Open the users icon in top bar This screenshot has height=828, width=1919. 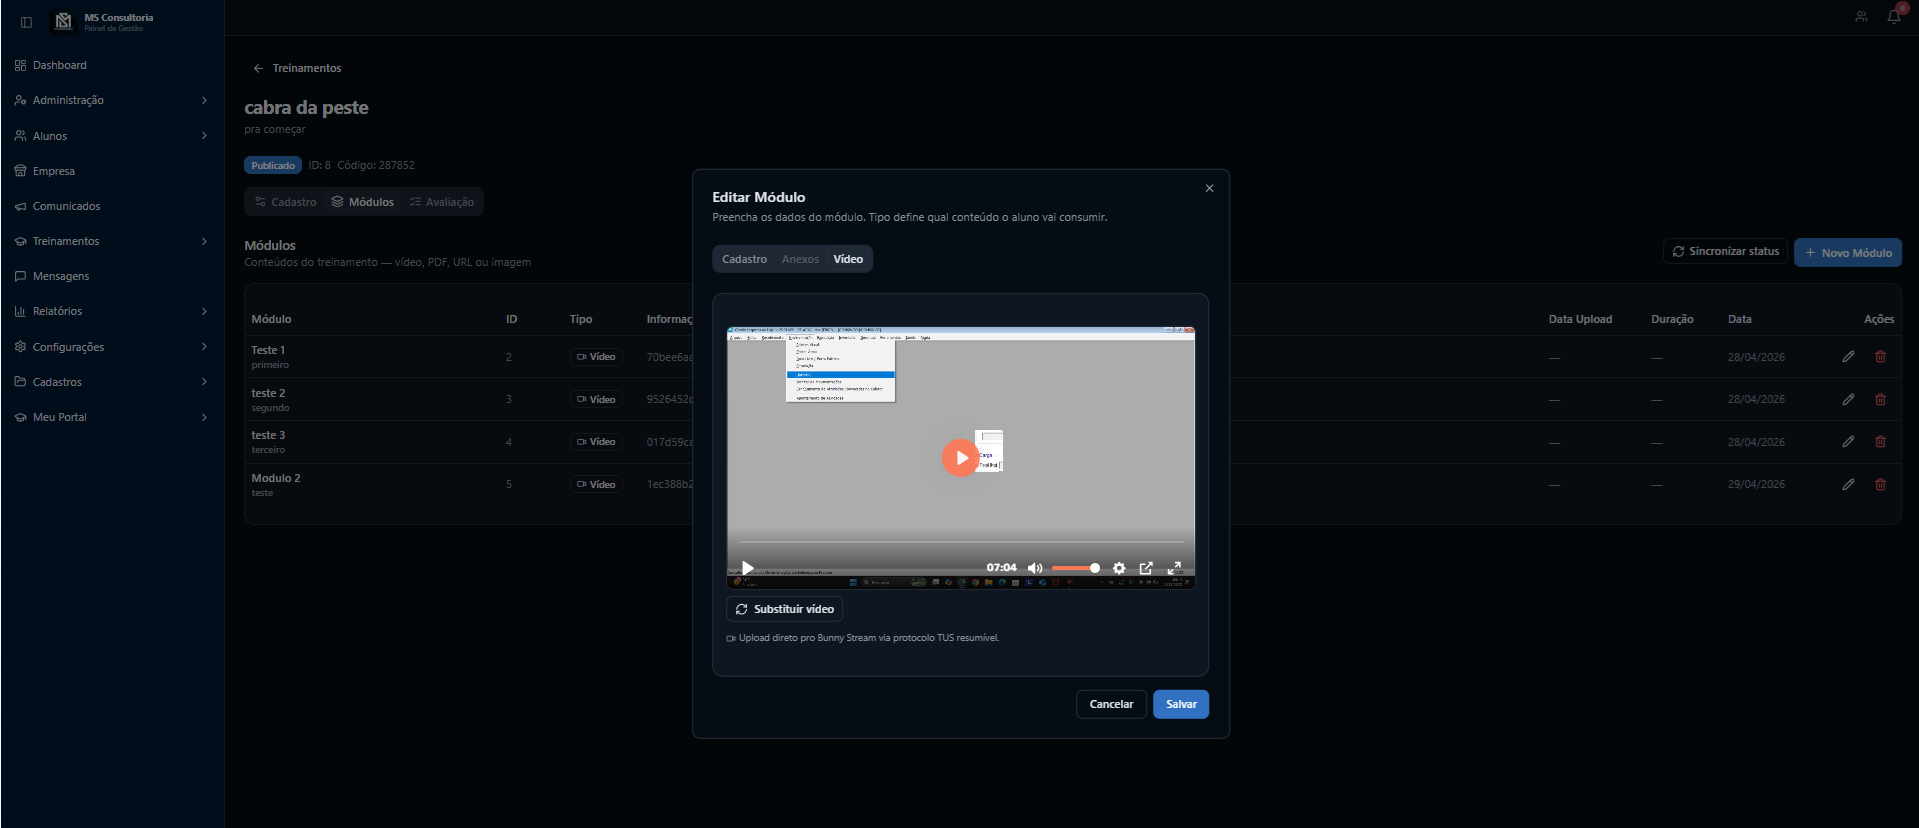tap(1861, 17)
